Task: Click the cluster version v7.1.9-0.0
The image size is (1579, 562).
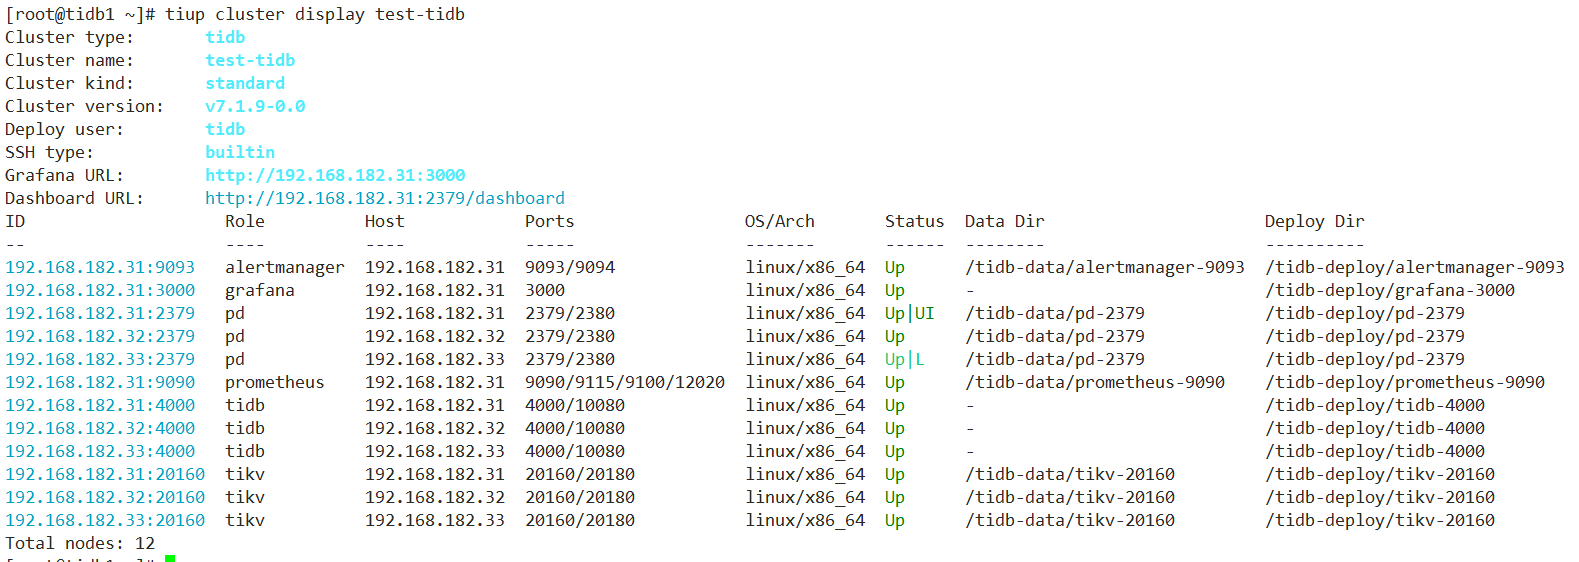Action: 255,107
